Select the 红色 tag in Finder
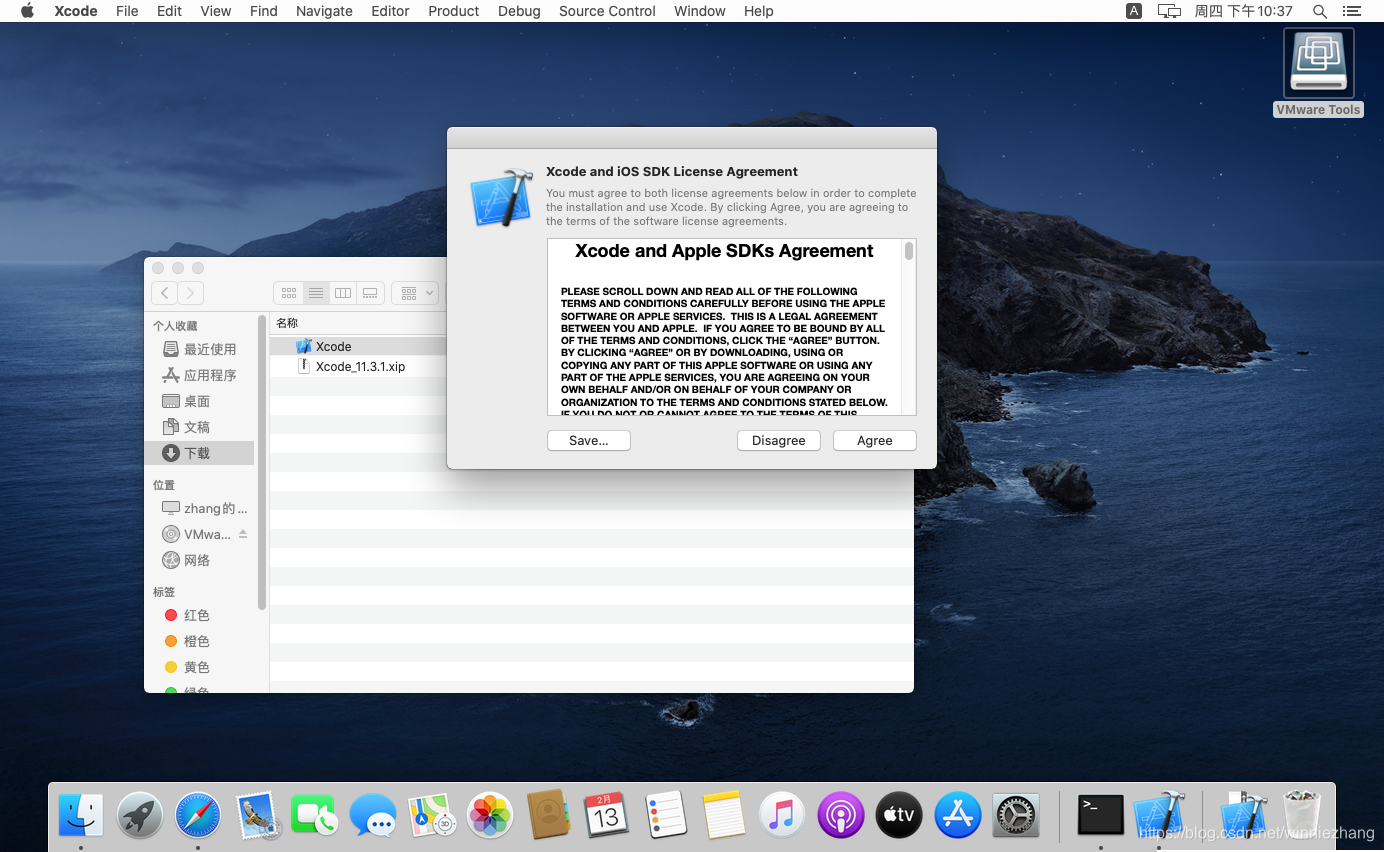The width and height of the screenshot is (1384, 852). (x=199, y=615)
